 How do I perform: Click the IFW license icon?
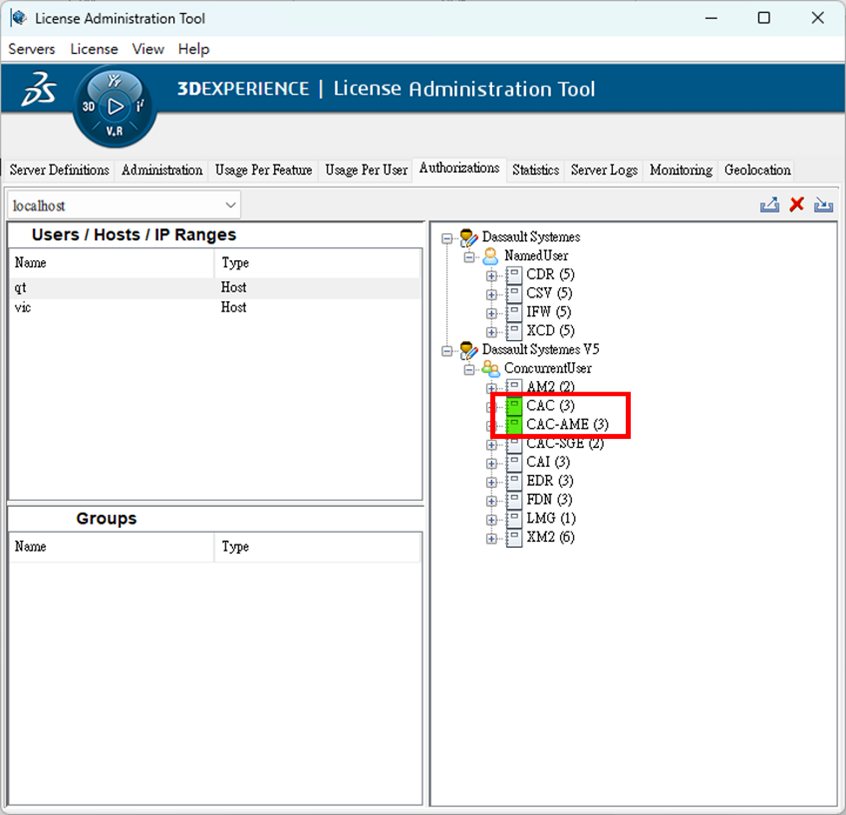[514, 312]
